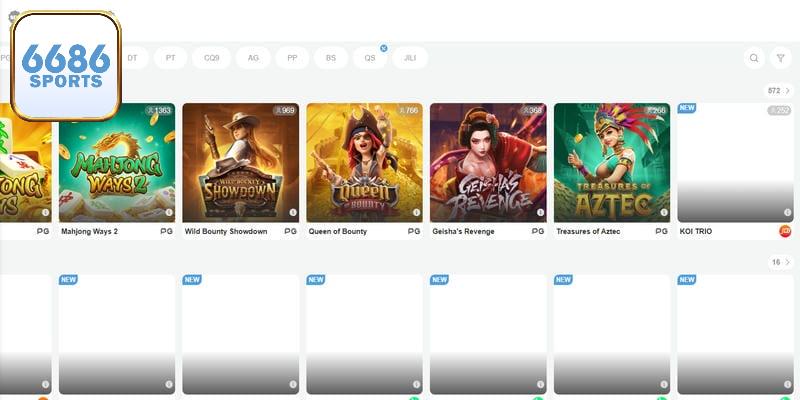Image resolution: width=800 pixels, height=400 pixels.
Task: Click NEW badge on KOI TRIO card
Action: click(x=687, y=108)
